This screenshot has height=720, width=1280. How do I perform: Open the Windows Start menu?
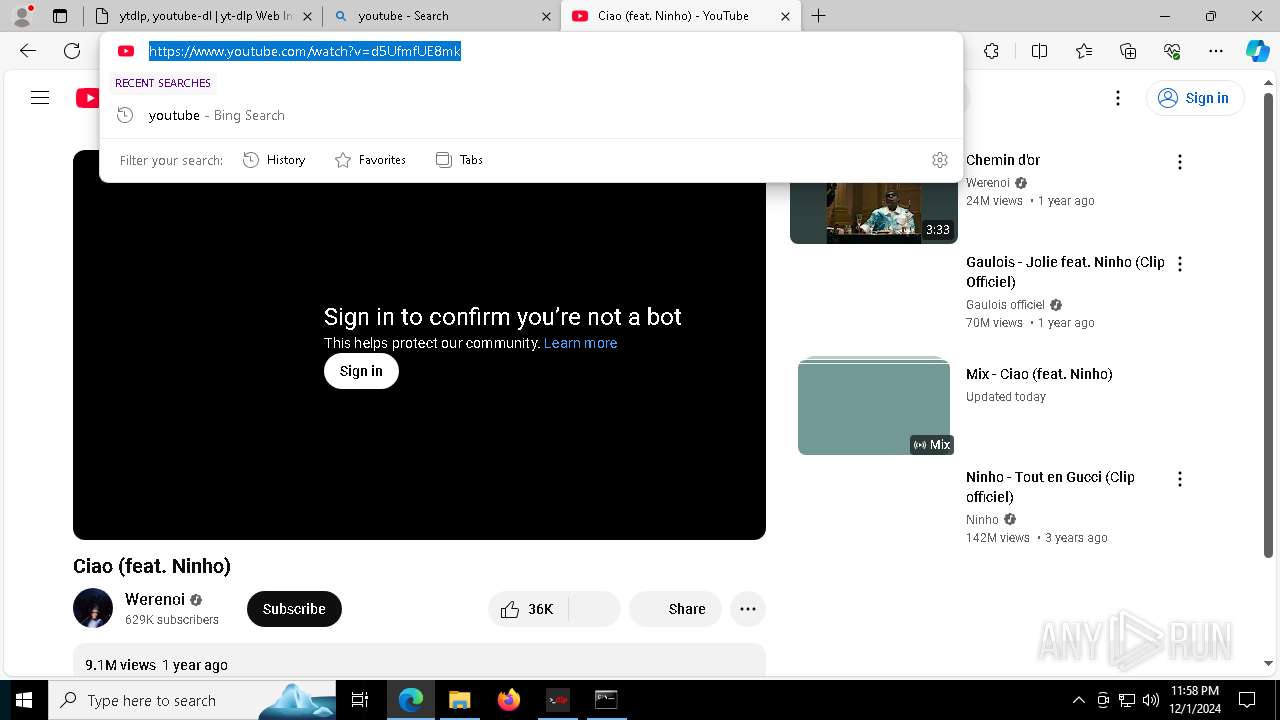24,700
